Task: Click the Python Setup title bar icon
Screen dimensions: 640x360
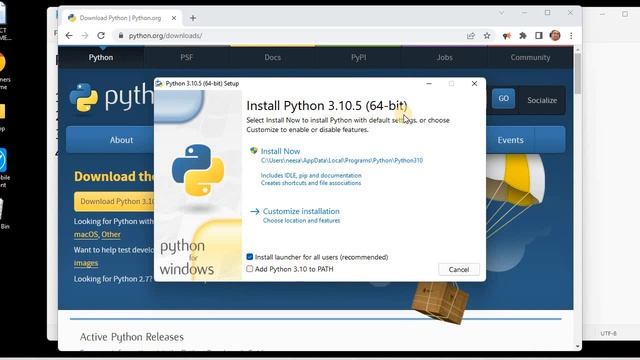Action: point(159,83)
